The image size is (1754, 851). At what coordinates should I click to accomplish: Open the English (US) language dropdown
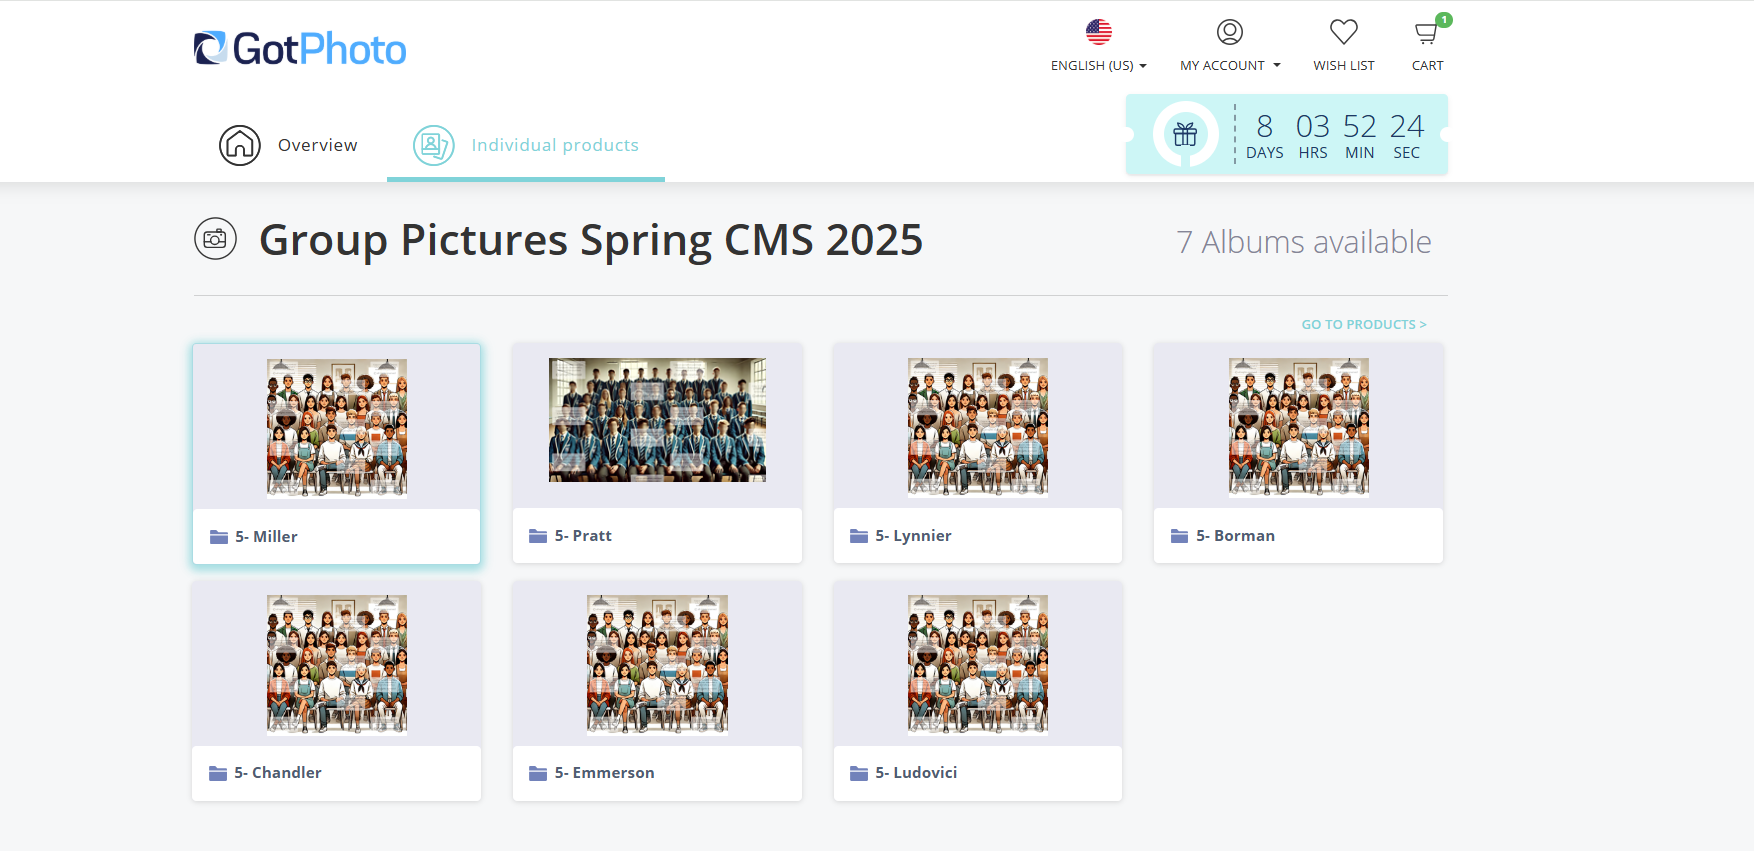tap(1099, 65)
